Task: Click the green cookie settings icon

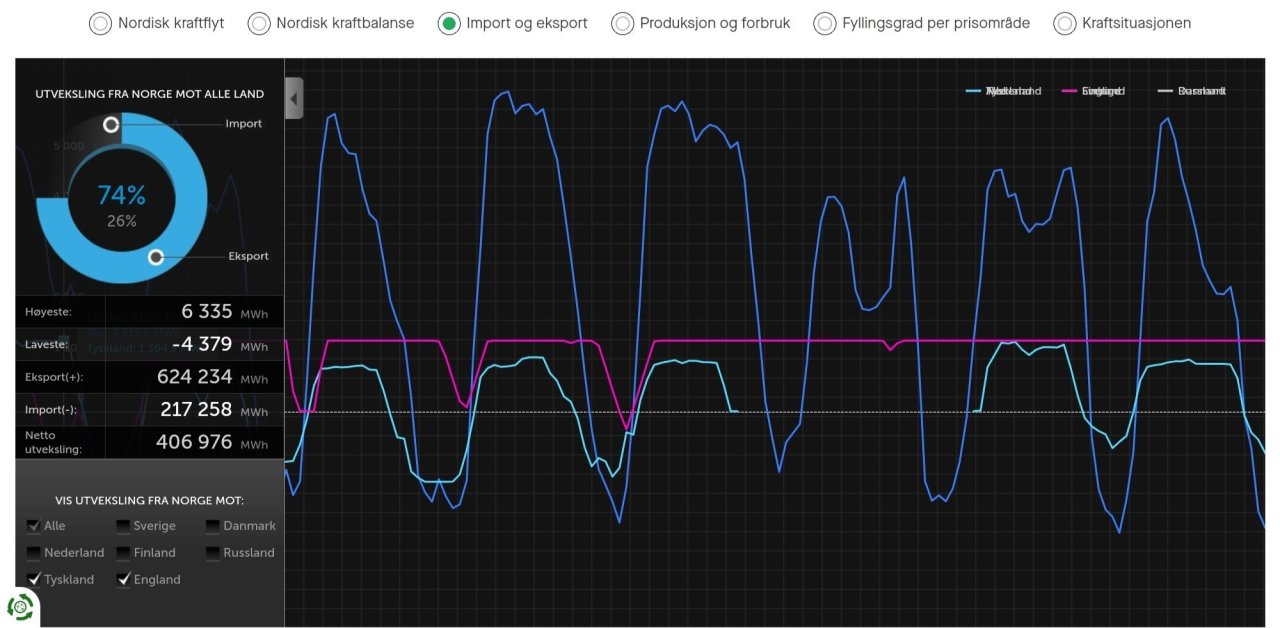Action: pyautogui.click(x=19, y=606)
